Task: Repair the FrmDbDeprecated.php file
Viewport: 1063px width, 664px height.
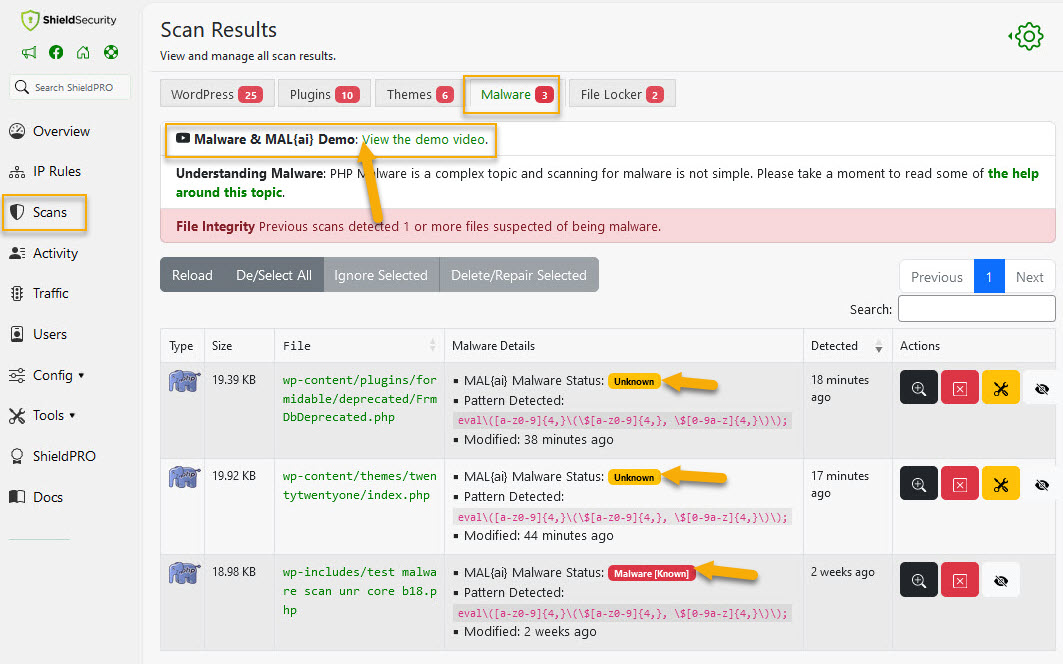Action: pos(1001,387)
